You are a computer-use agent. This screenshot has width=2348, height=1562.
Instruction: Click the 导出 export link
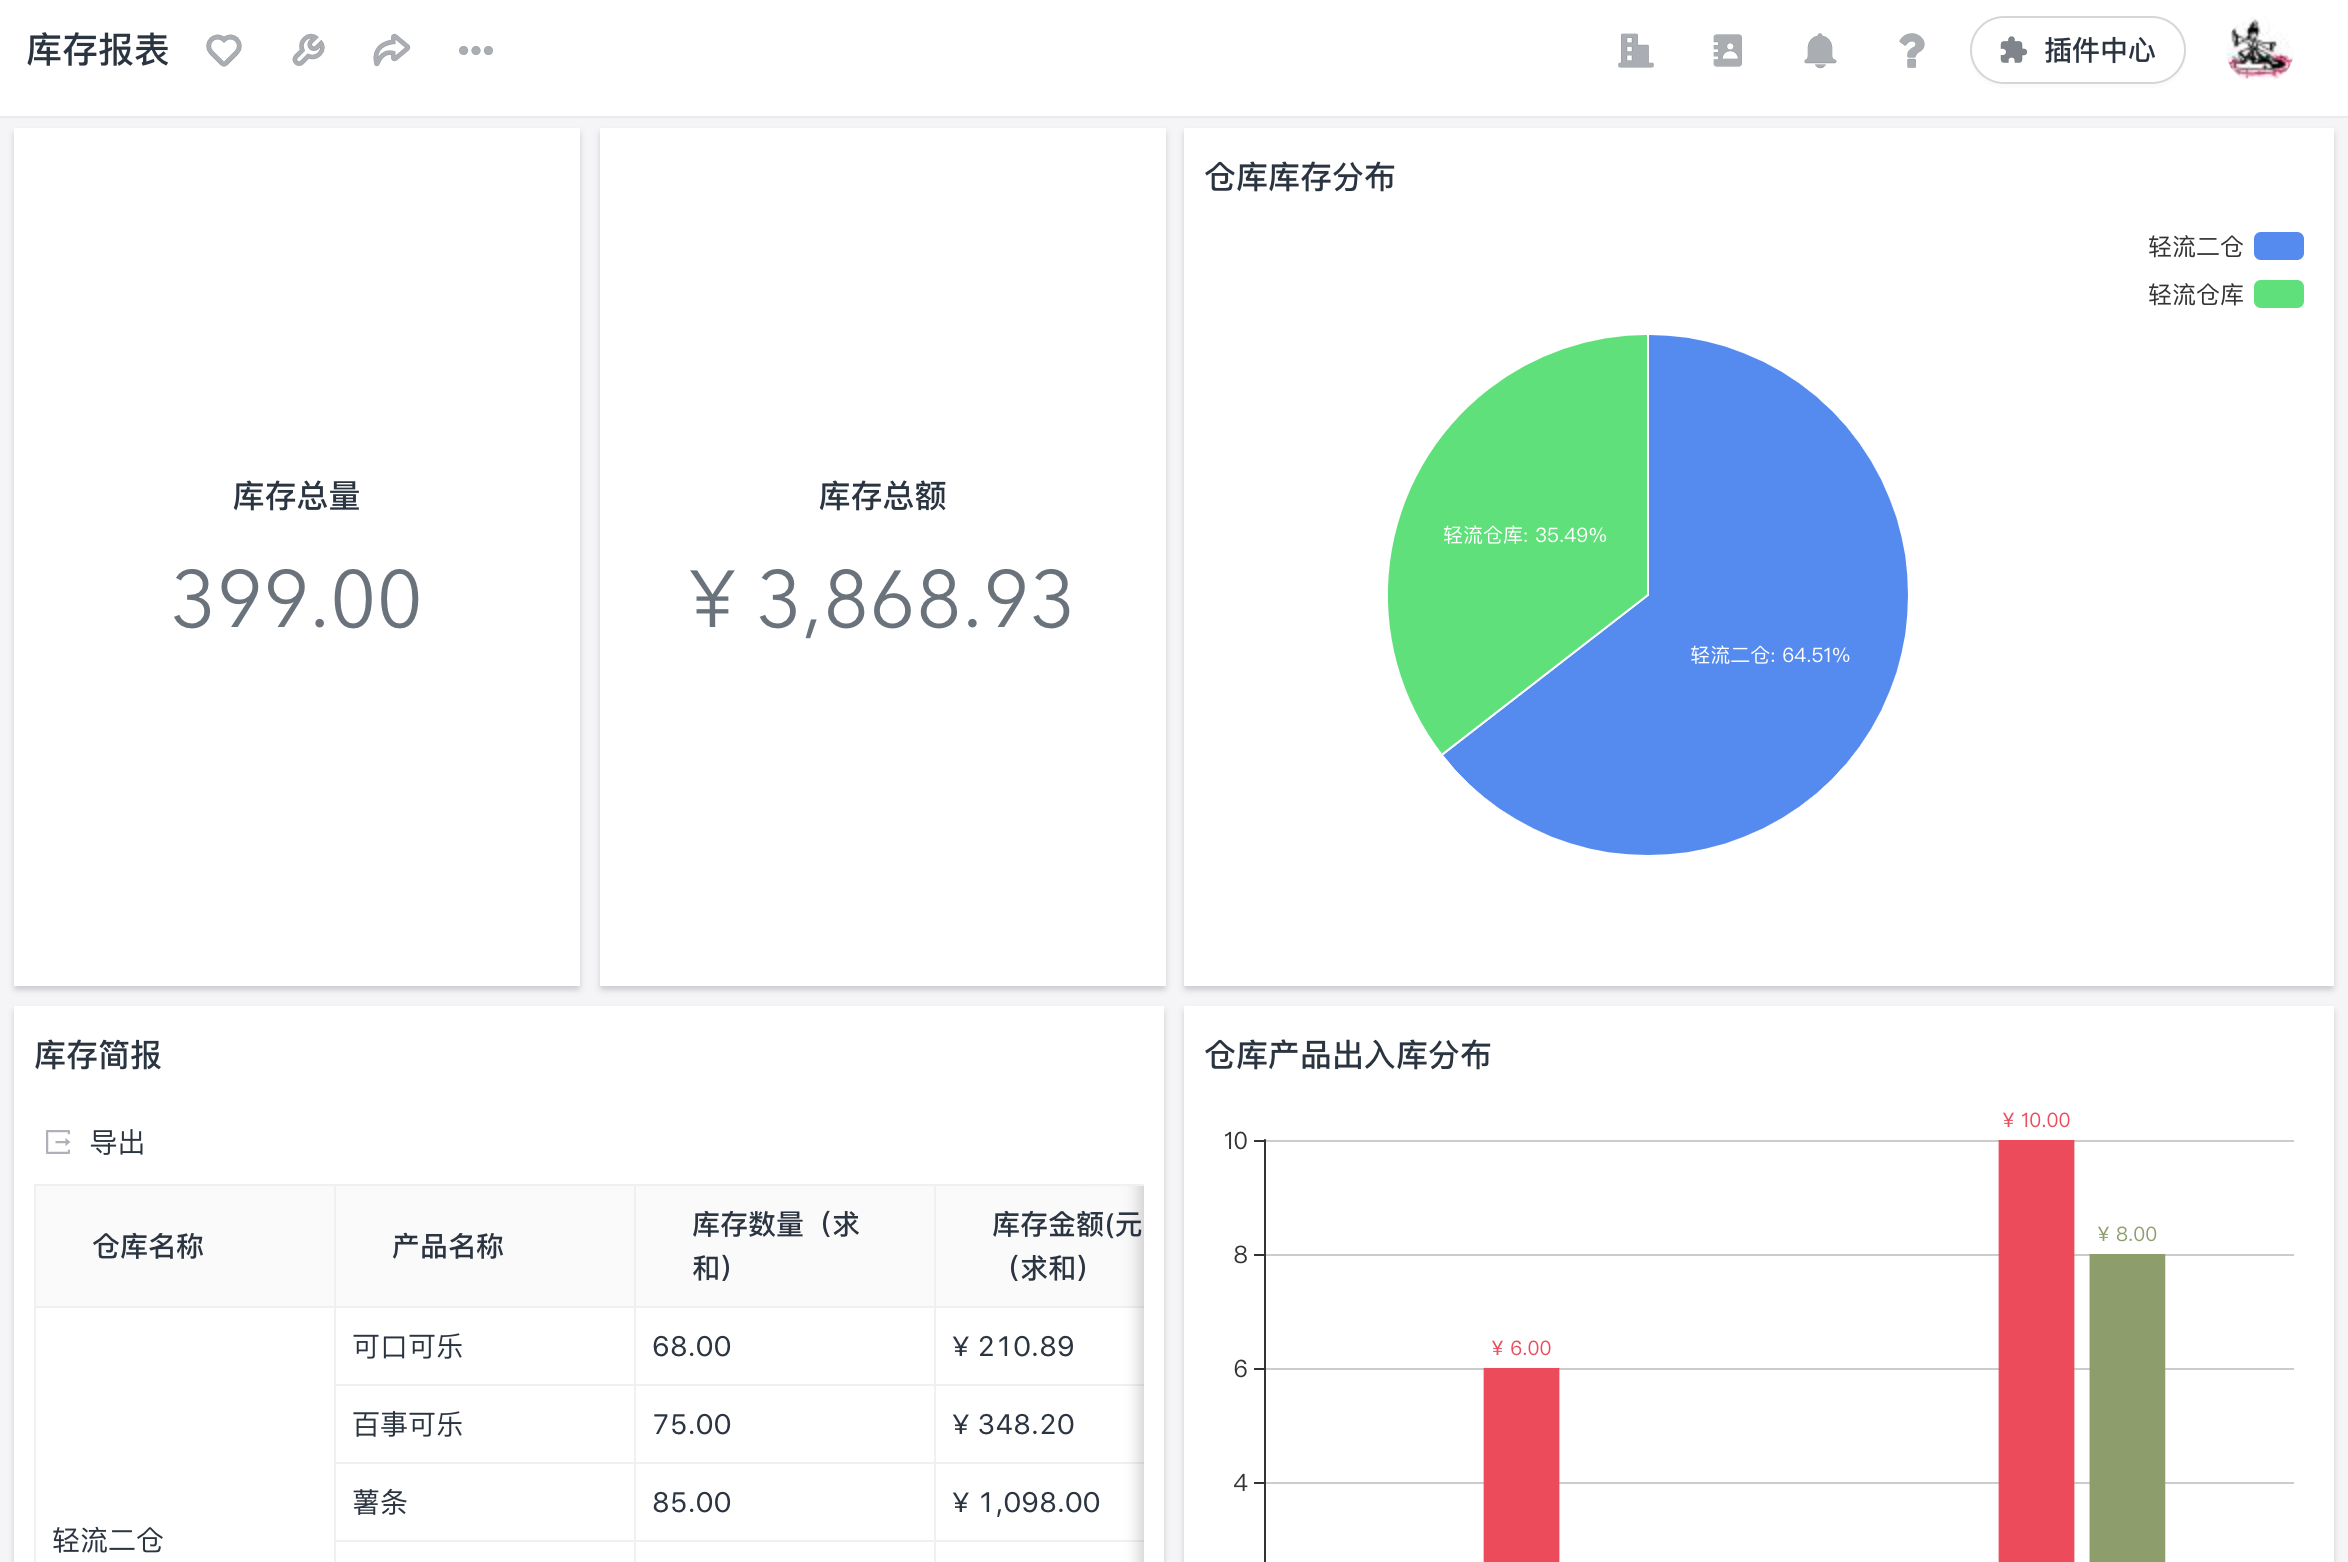point(117,1142)
